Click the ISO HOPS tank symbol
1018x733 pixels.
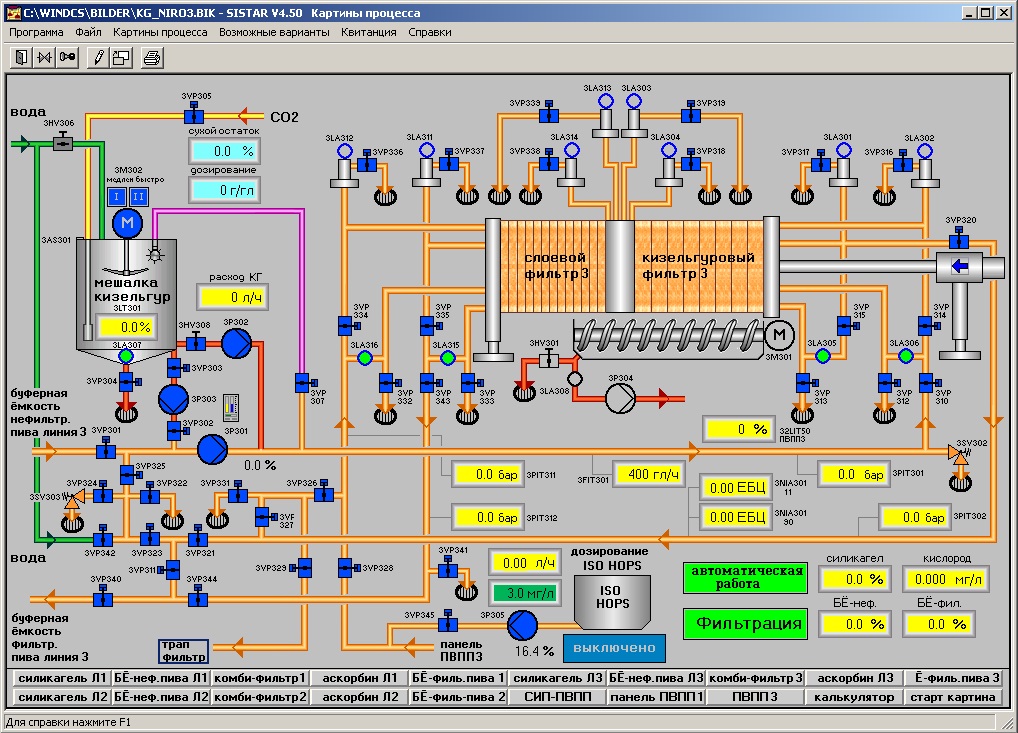(x=612, y=603)
